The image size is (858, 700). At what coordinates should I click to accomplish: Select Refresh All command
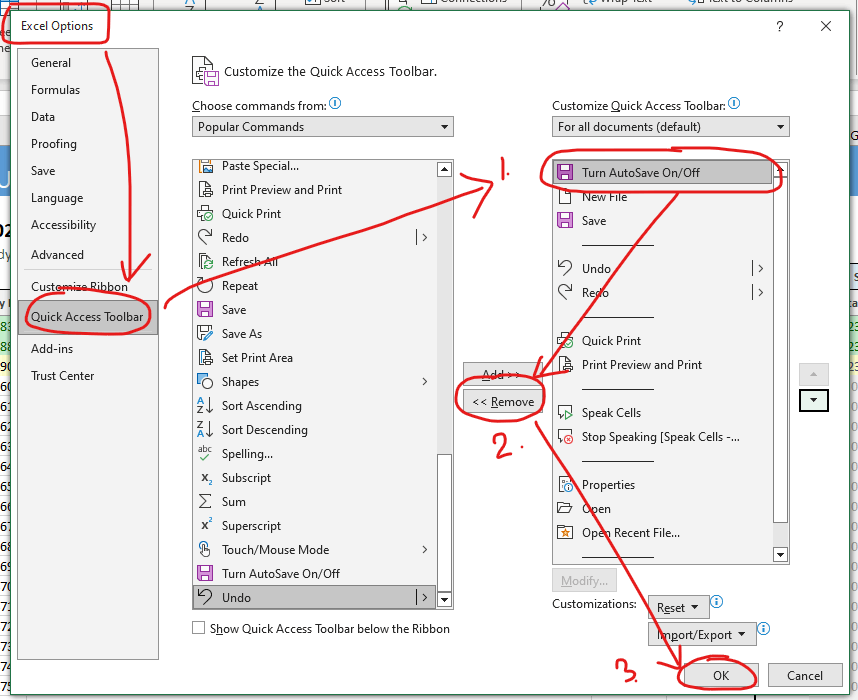point(315,262)
